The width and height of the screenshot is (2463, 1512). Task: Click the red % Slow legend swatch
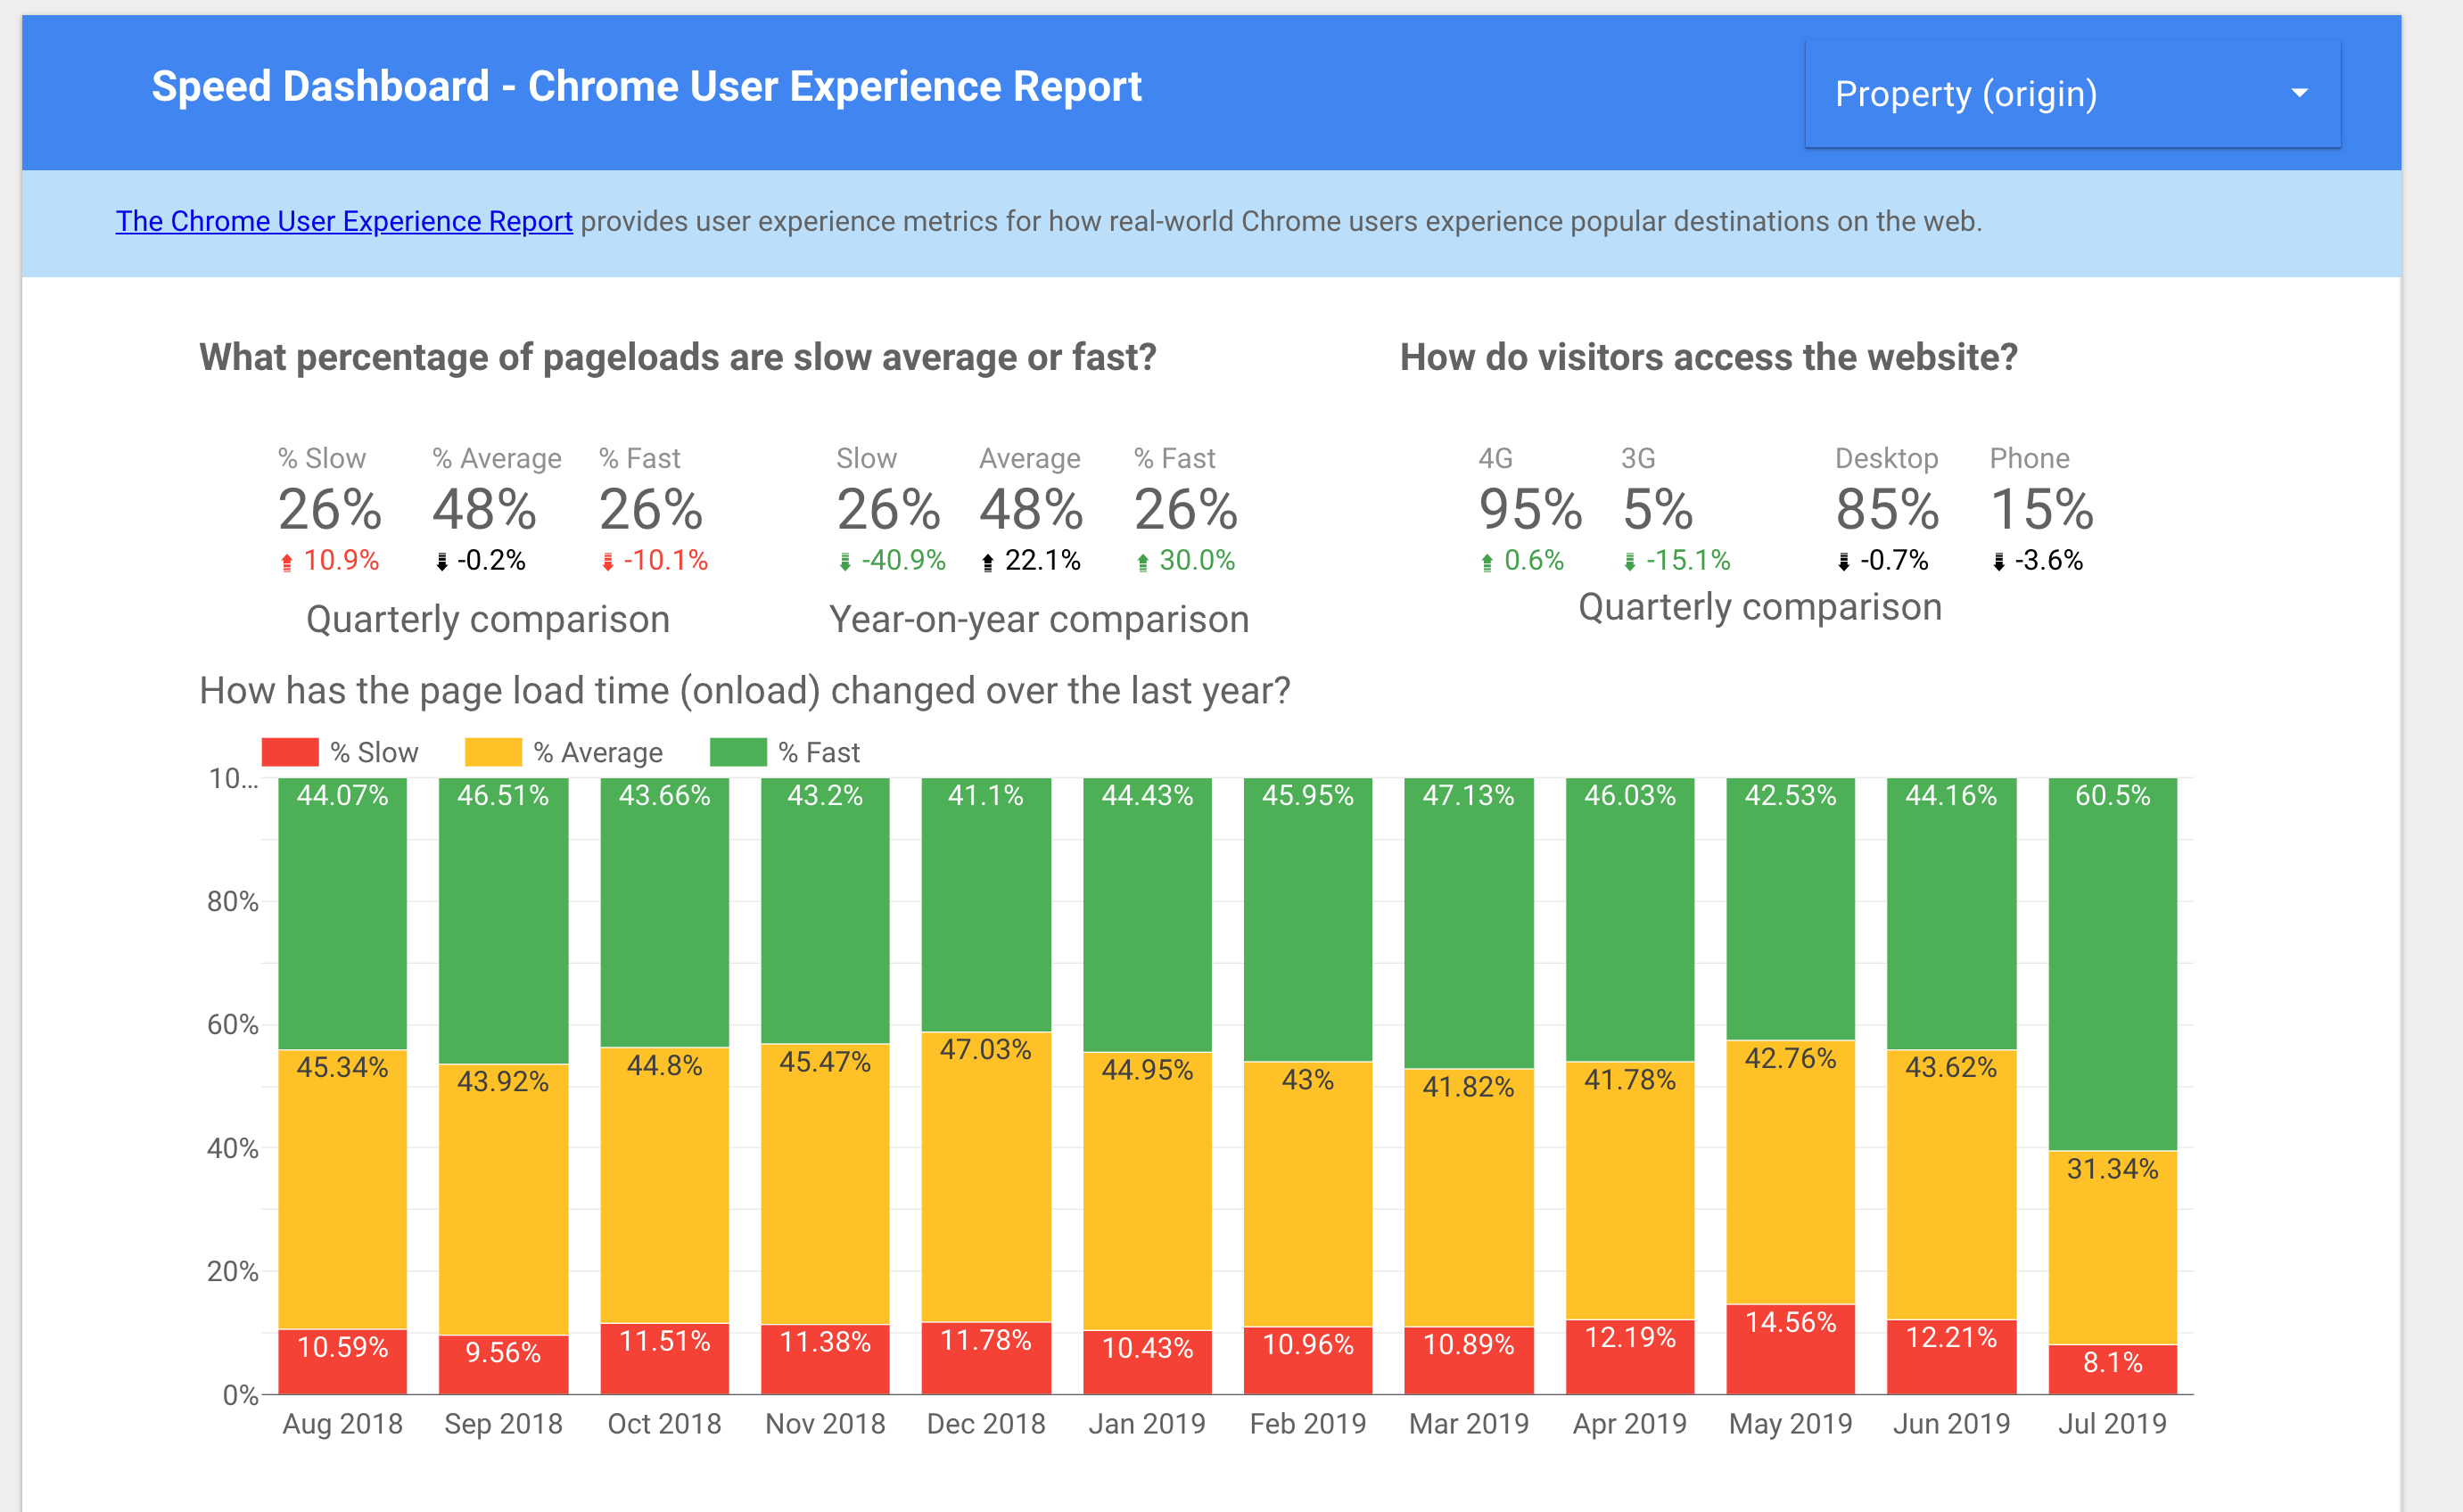click(x=290, y=752)
